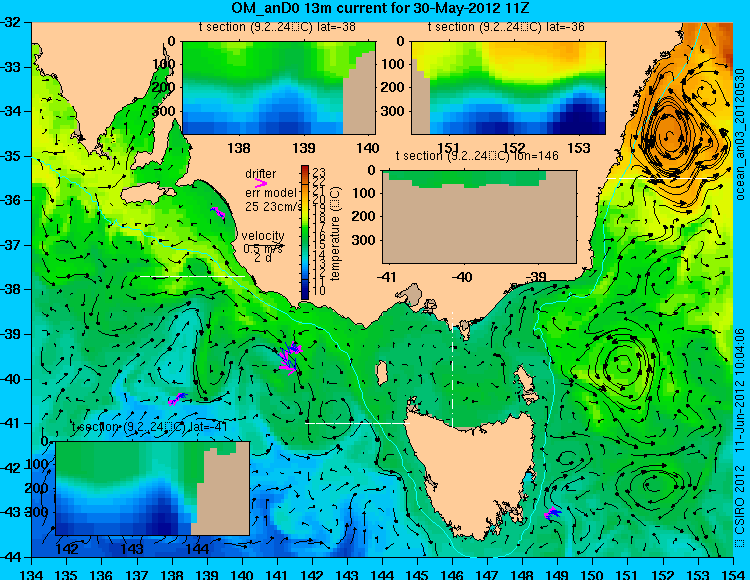Click the white section line at latitude -41
Image resolution: width=750 pixels, height=580 pixels.
(358, 423)
